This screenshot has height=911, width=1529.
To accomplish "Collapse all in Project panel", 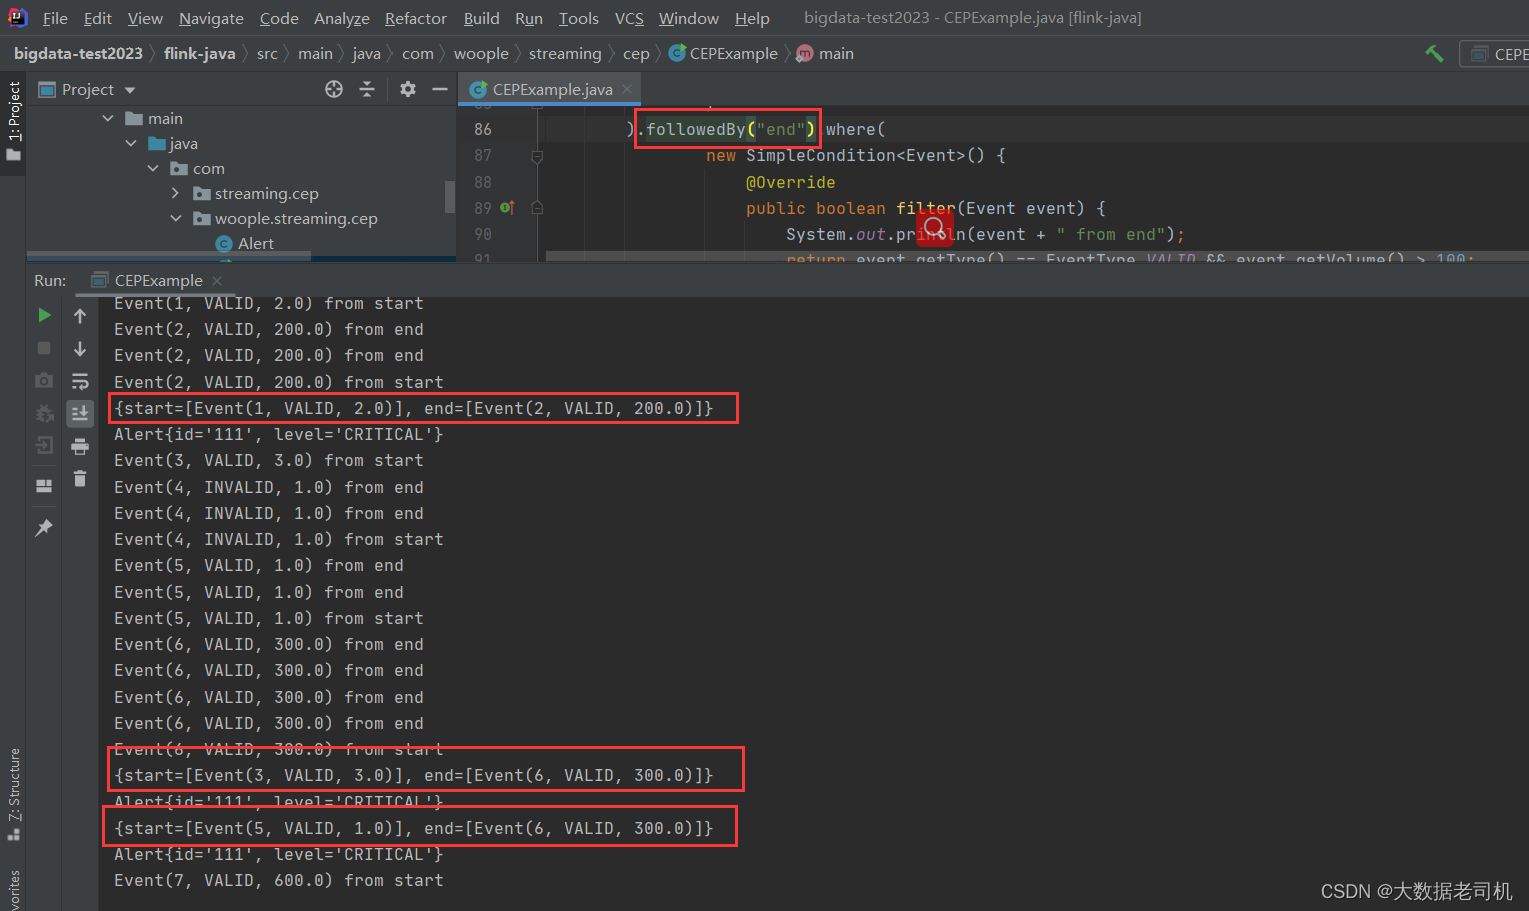I will [x=367, y=89].
